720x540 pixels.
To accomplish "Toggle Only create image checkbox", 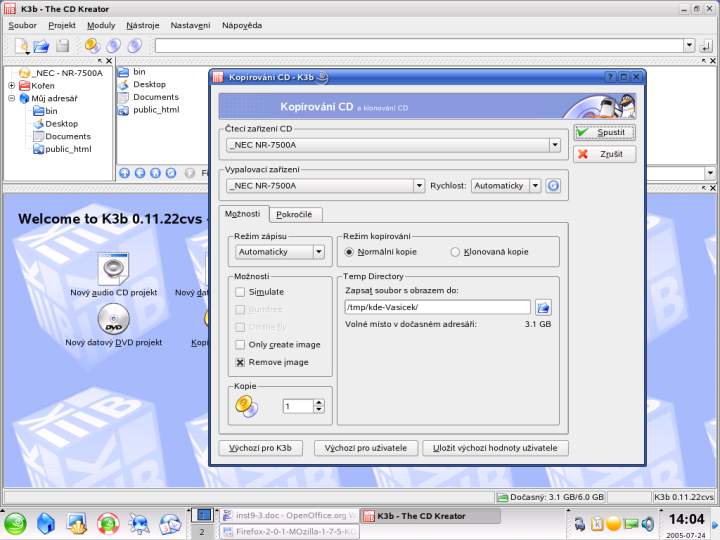I will 240,345.
